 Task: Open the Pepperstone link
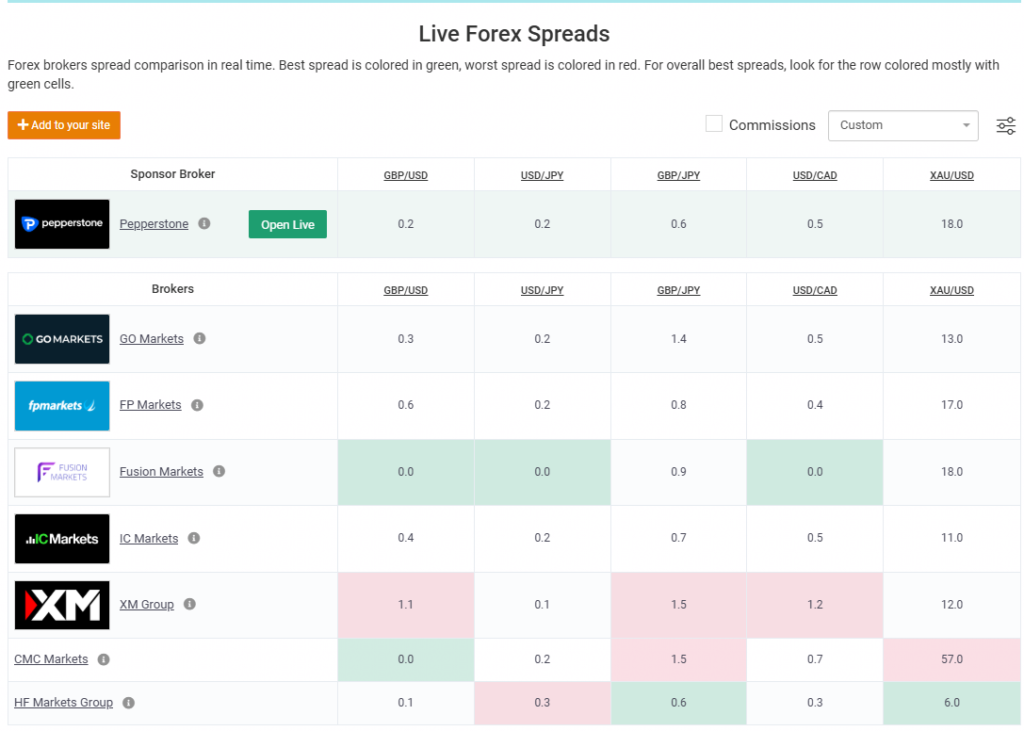154,224
